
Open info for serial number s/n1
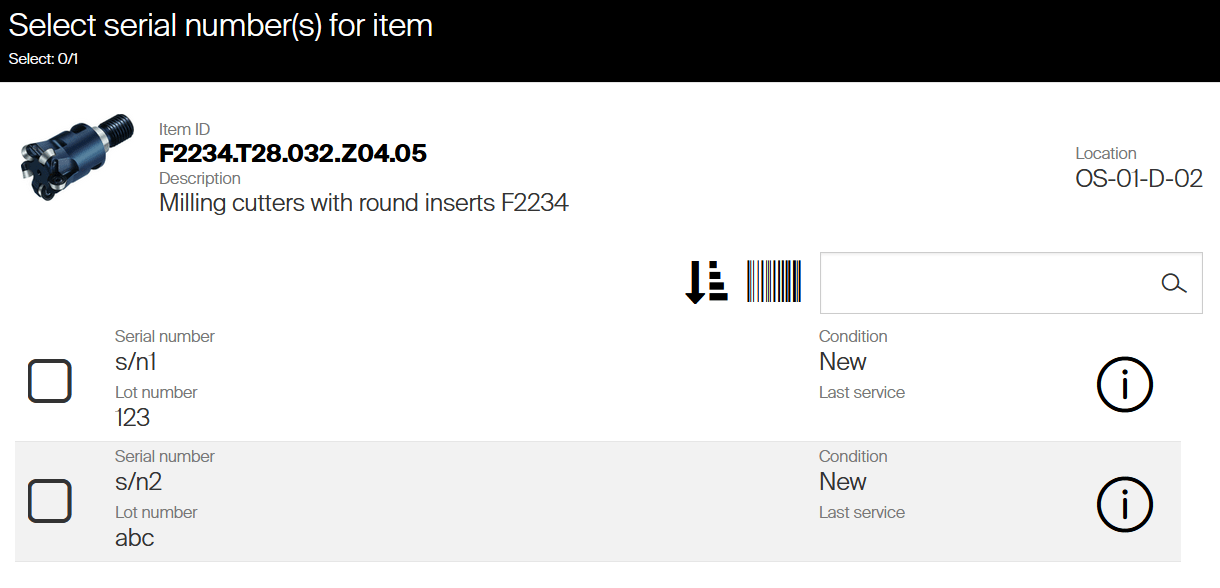(x=1125, y=384)
